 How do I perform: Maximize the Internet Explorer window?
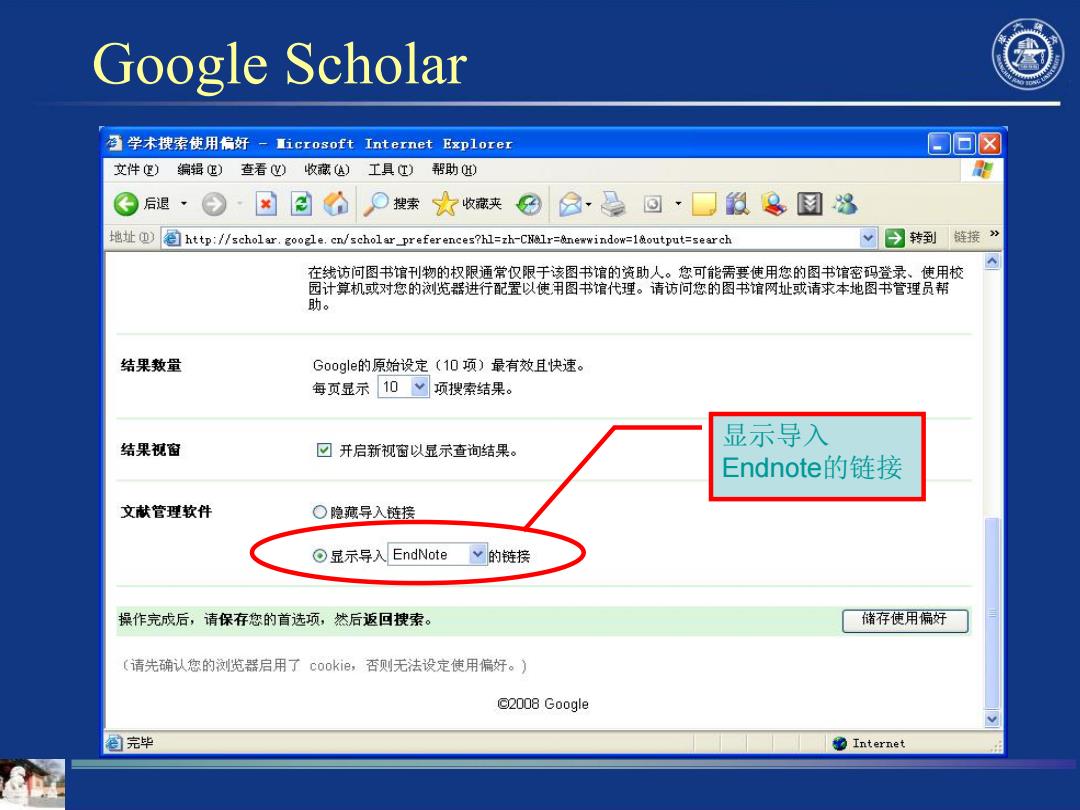(965, 144)
